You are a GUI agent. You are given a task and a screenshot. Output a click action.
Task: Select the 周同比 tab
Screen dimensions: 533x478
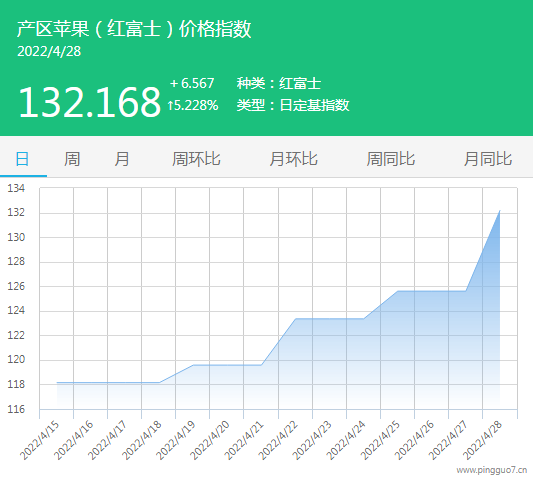coord(391,159)
